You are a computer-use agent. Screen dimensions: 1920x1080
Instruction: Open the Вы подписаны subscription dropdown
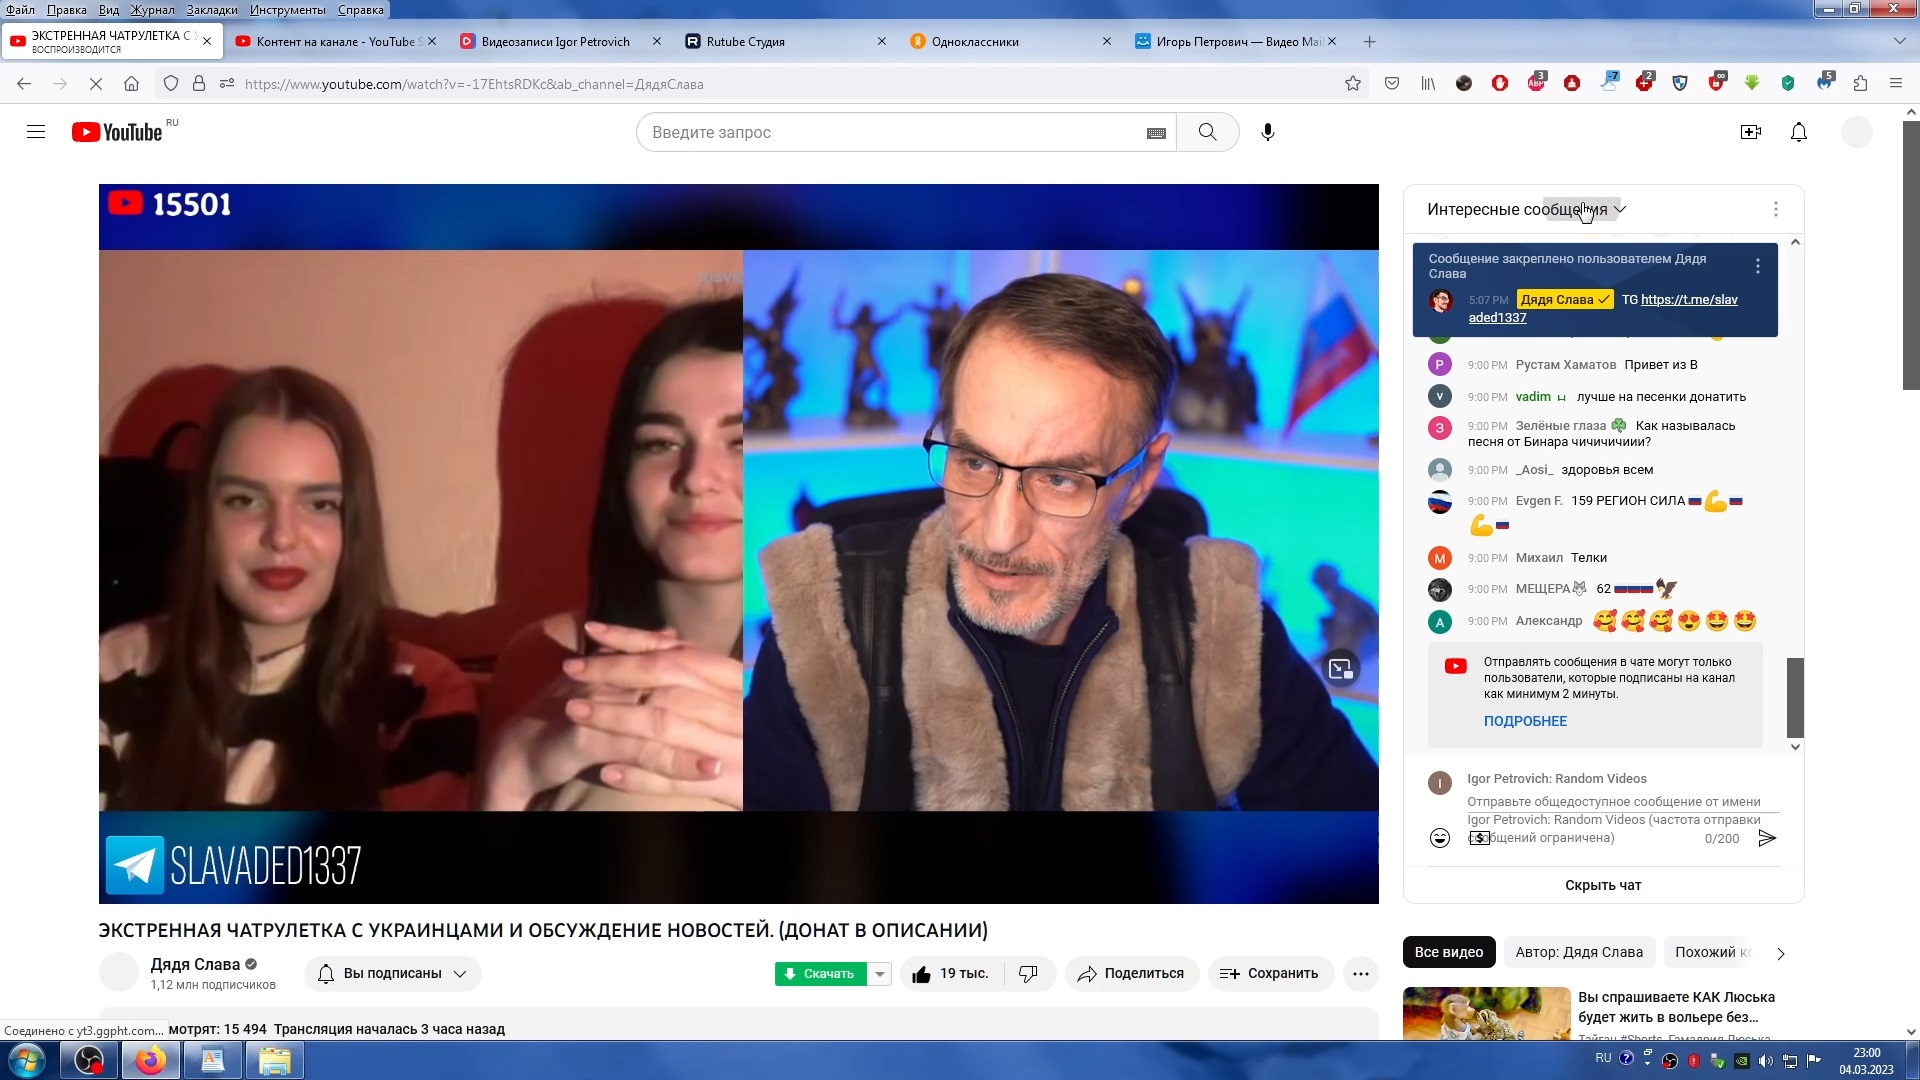[x=393, y=974]
